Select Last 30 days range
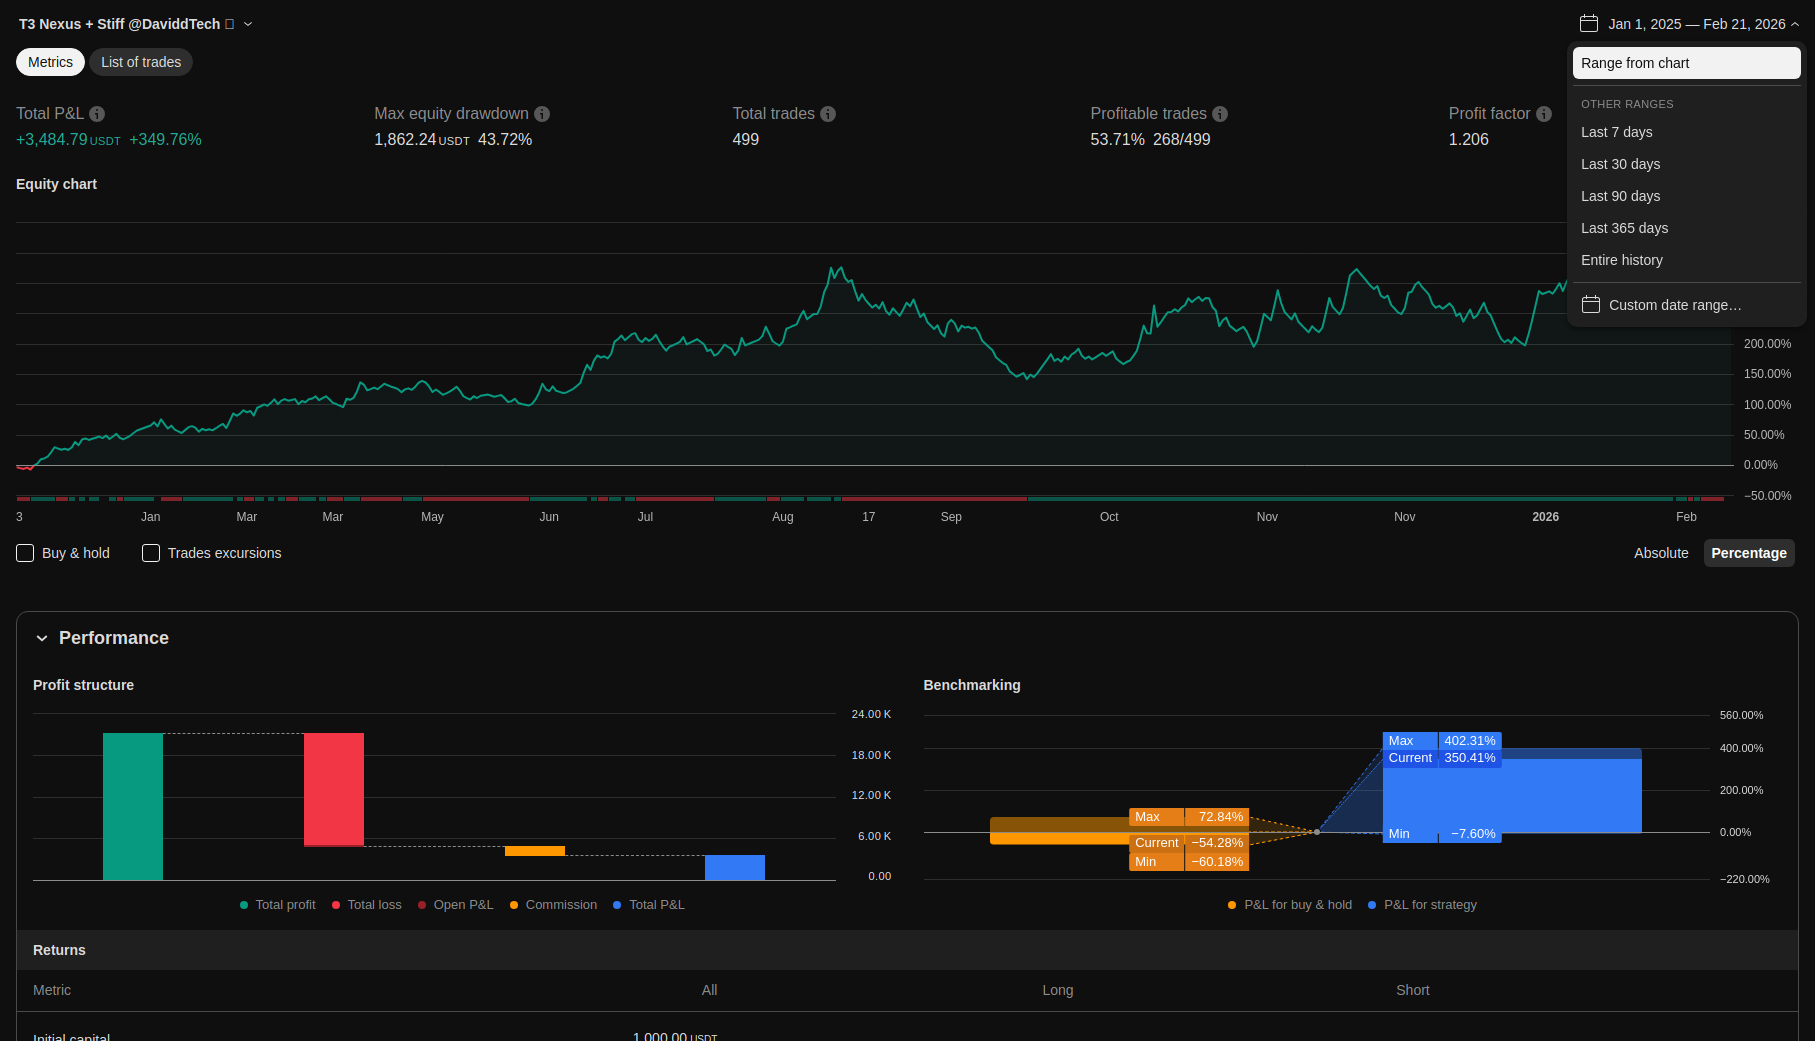This screenshot has height=1041, width=1815. coord(1620,164)
